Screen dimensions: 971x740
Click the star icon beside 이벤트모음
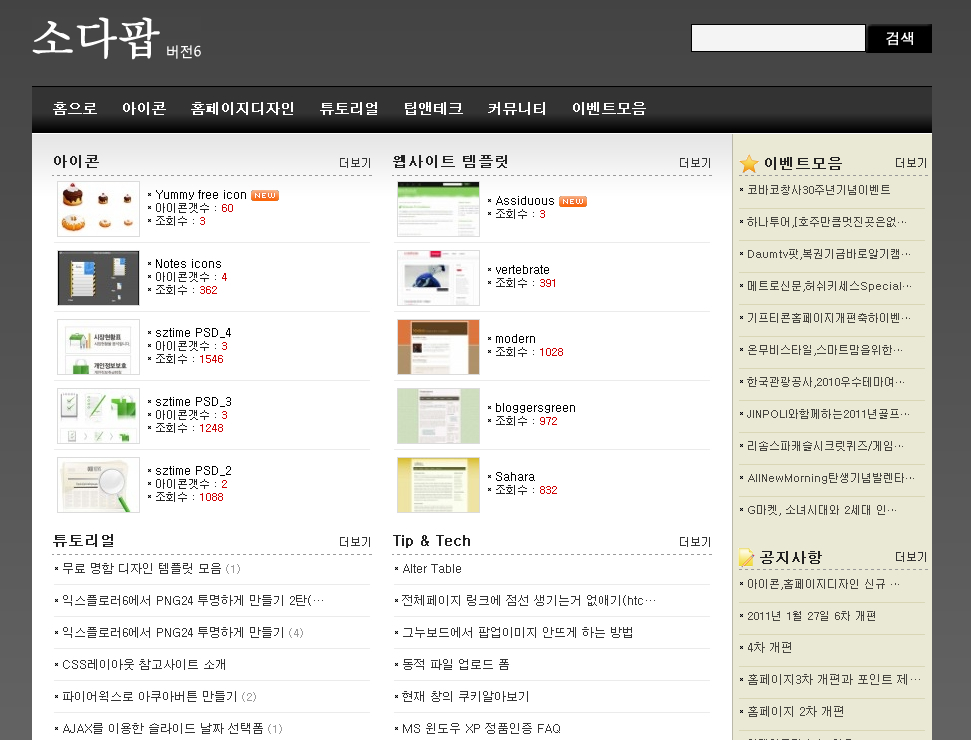click(749, 163)
